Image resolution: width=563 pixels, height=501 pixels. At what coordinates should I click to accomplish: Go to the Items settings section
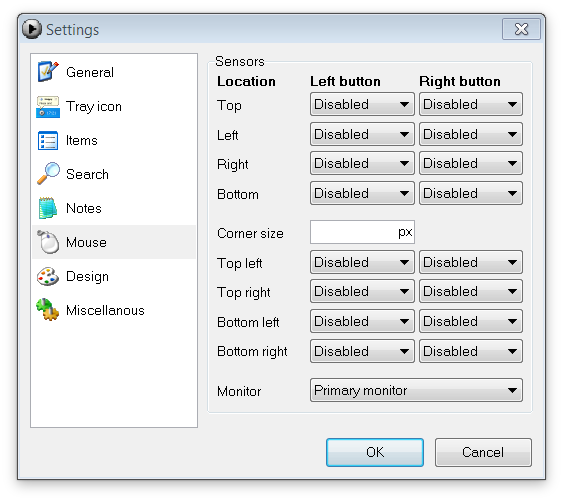114,140
